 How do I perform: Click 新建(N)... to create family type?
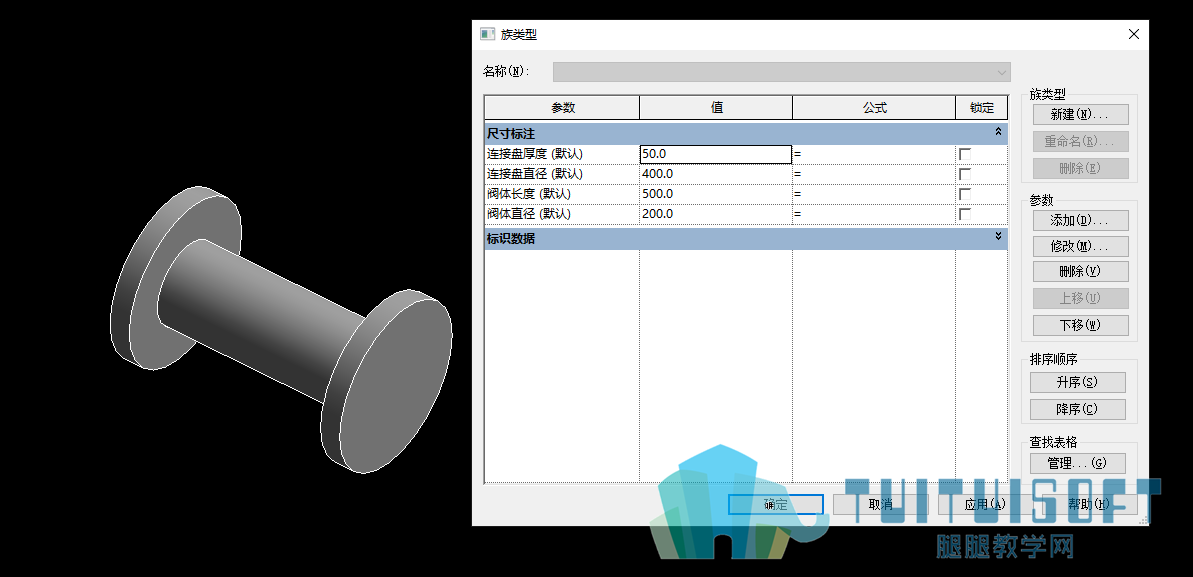[x=1080, y=115]
